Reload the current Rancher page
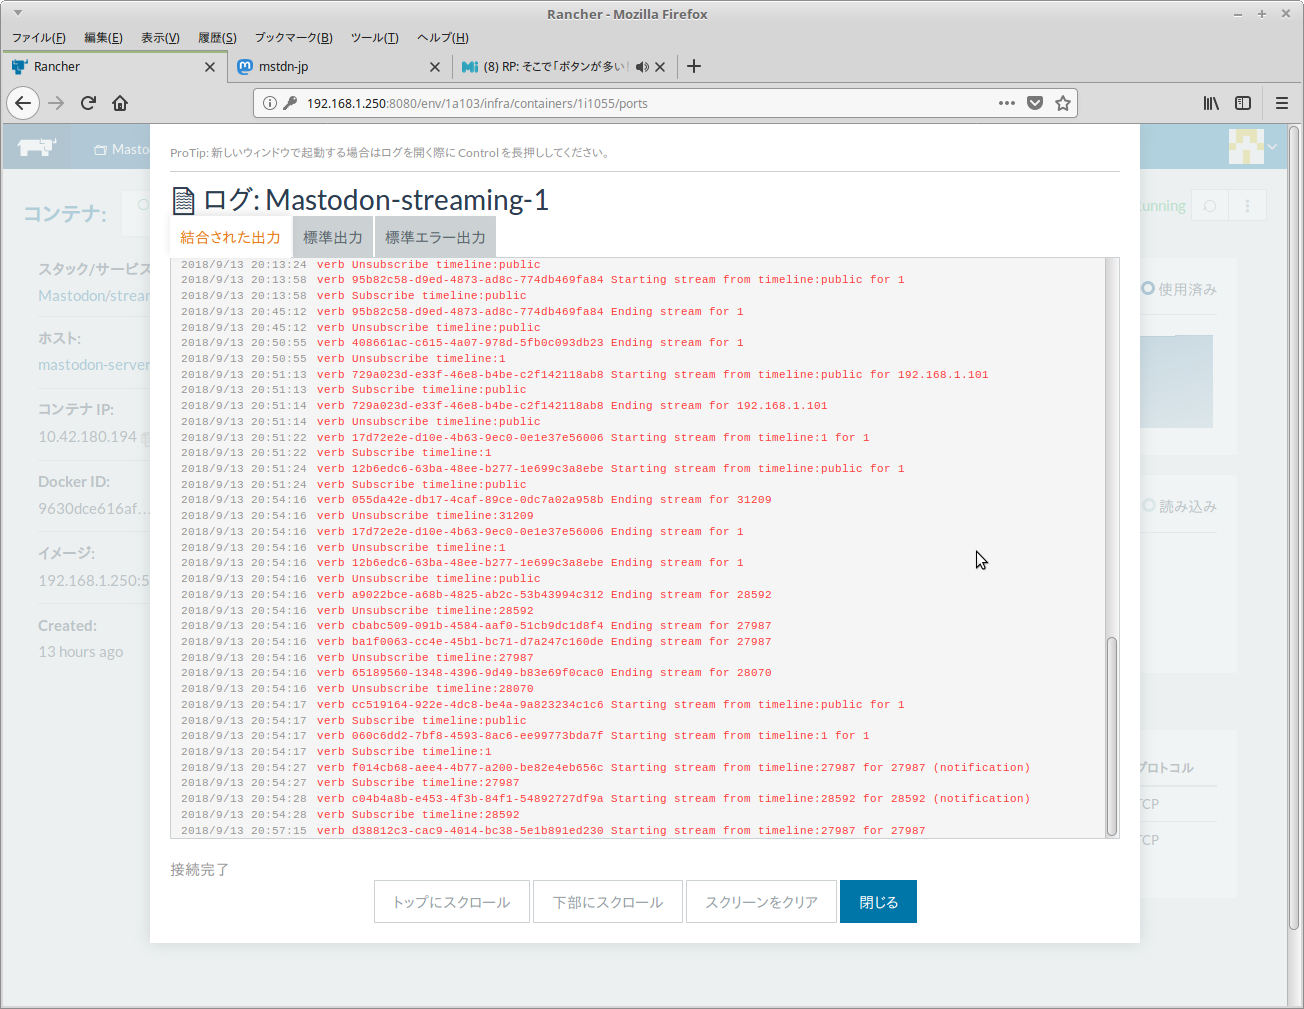 tap(88, 103)
